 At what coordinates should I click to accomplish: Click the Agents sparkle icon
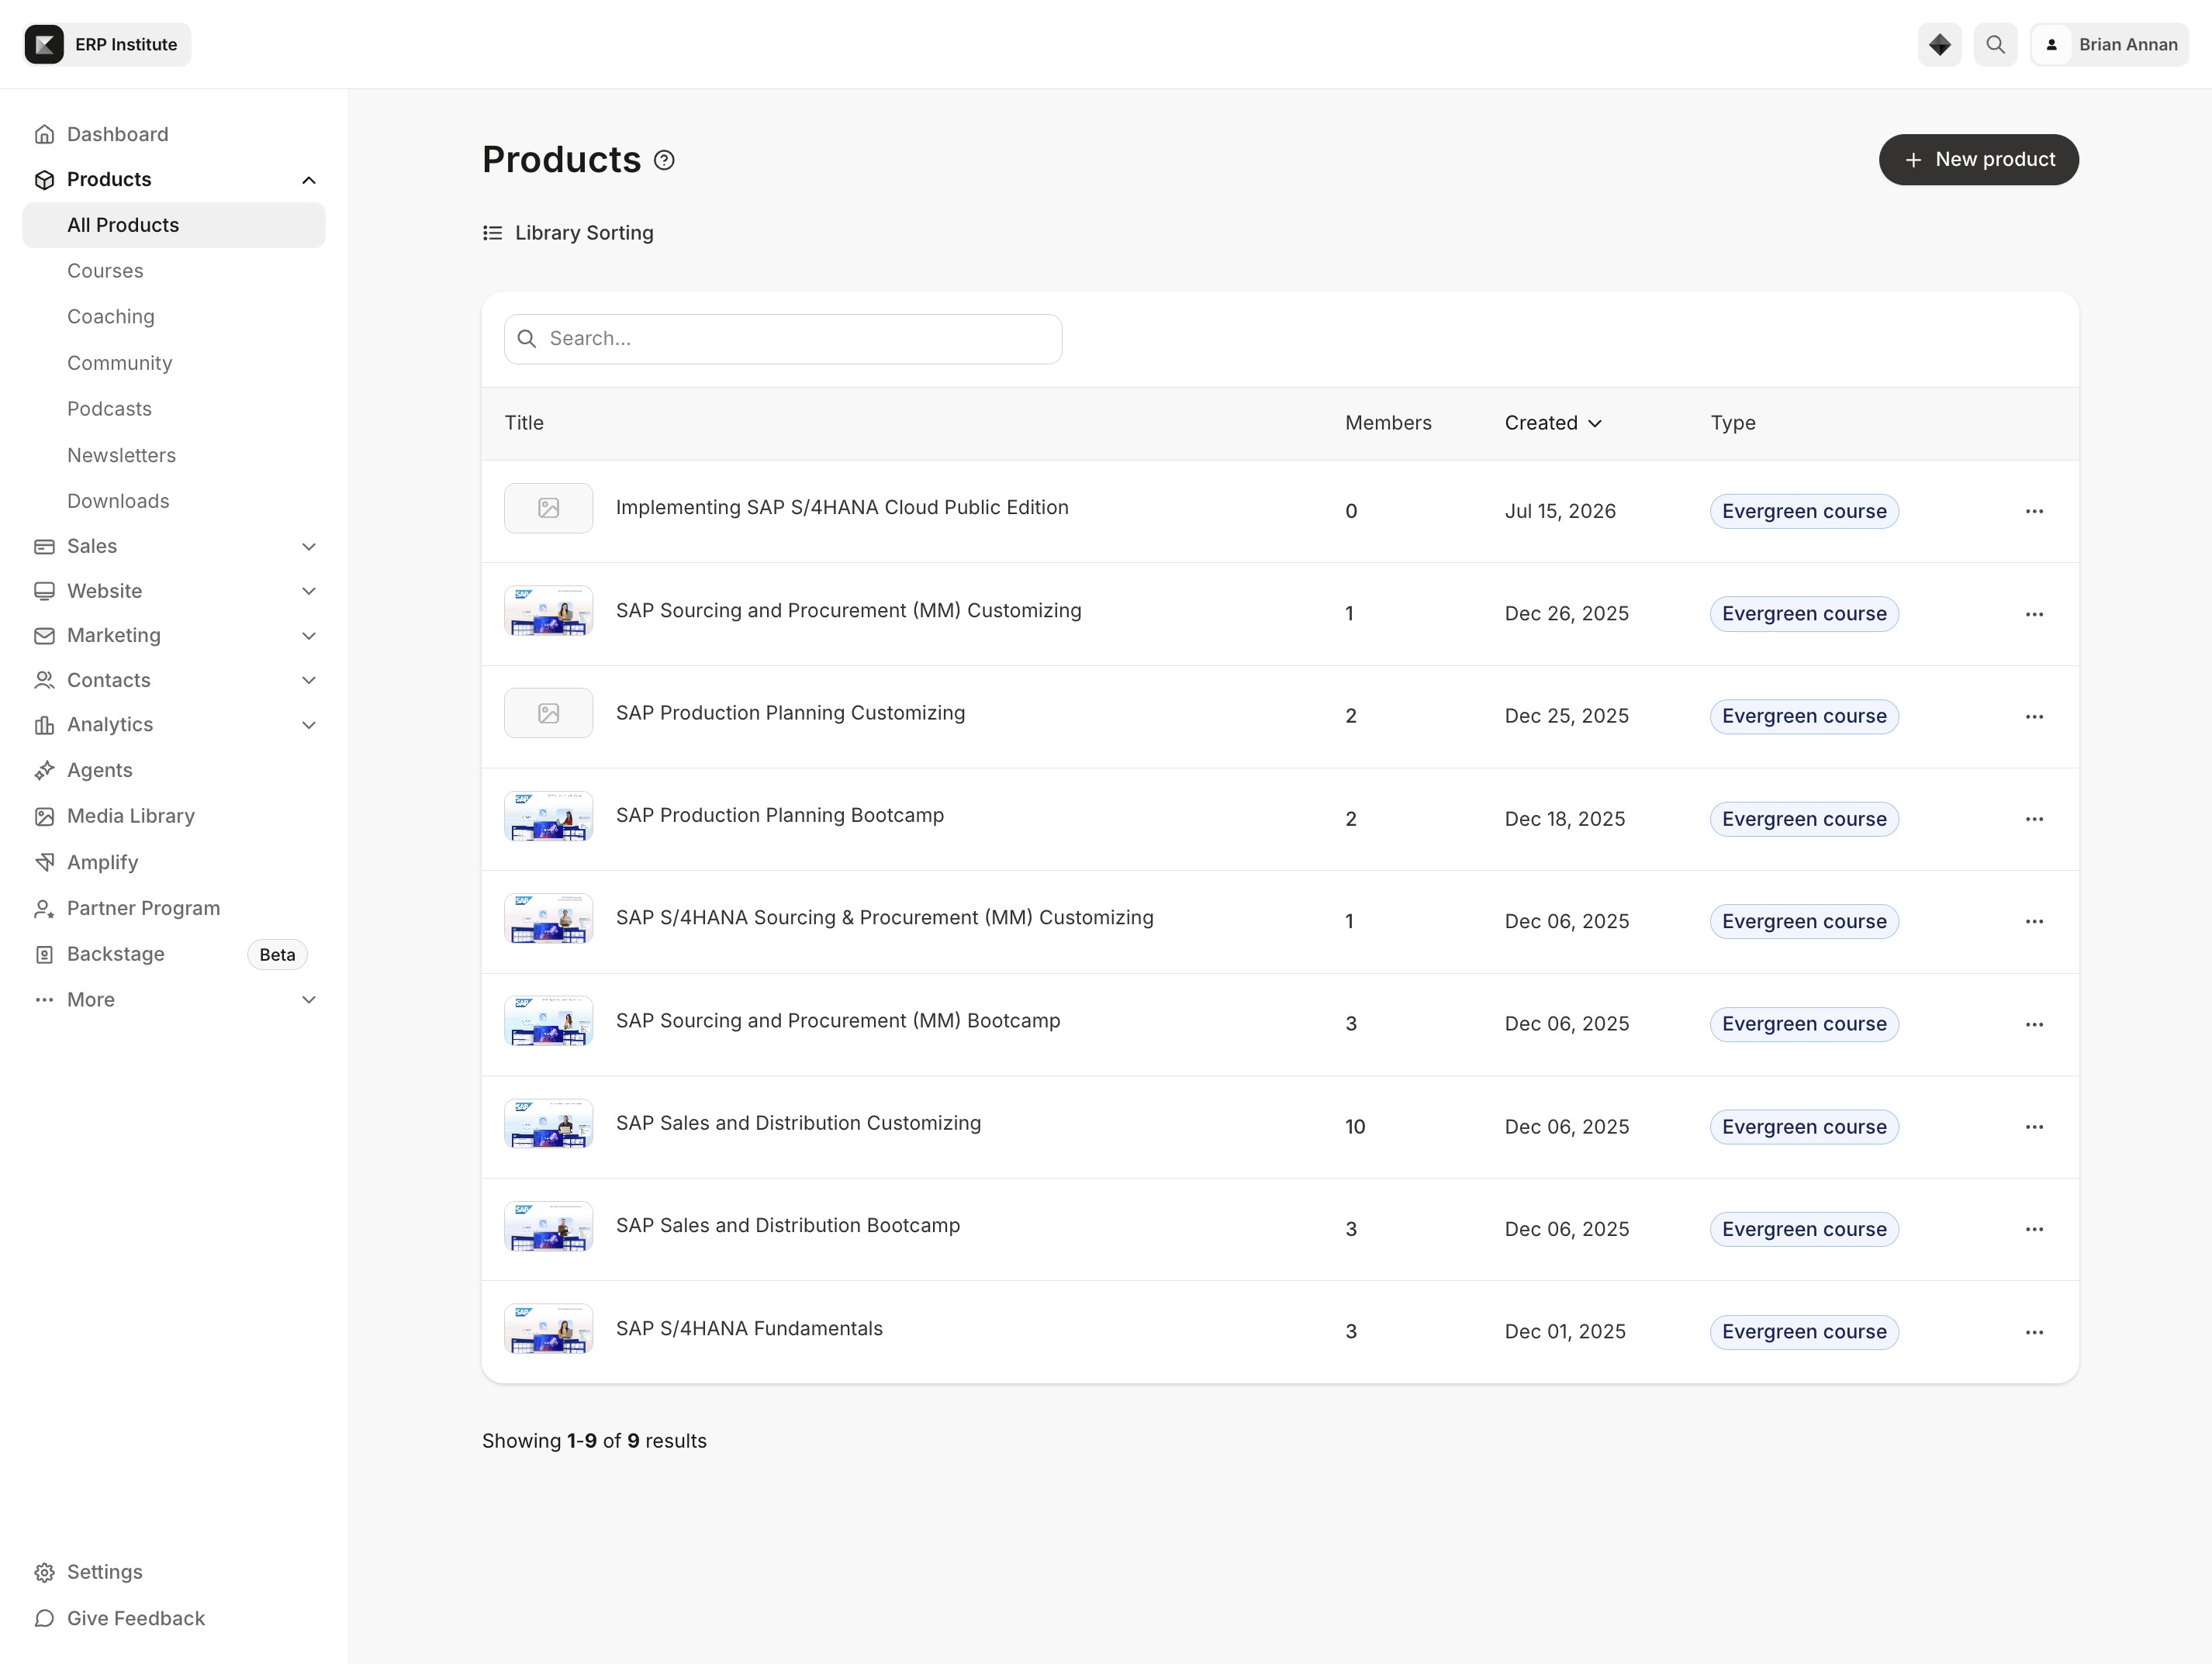pos(44,770)
